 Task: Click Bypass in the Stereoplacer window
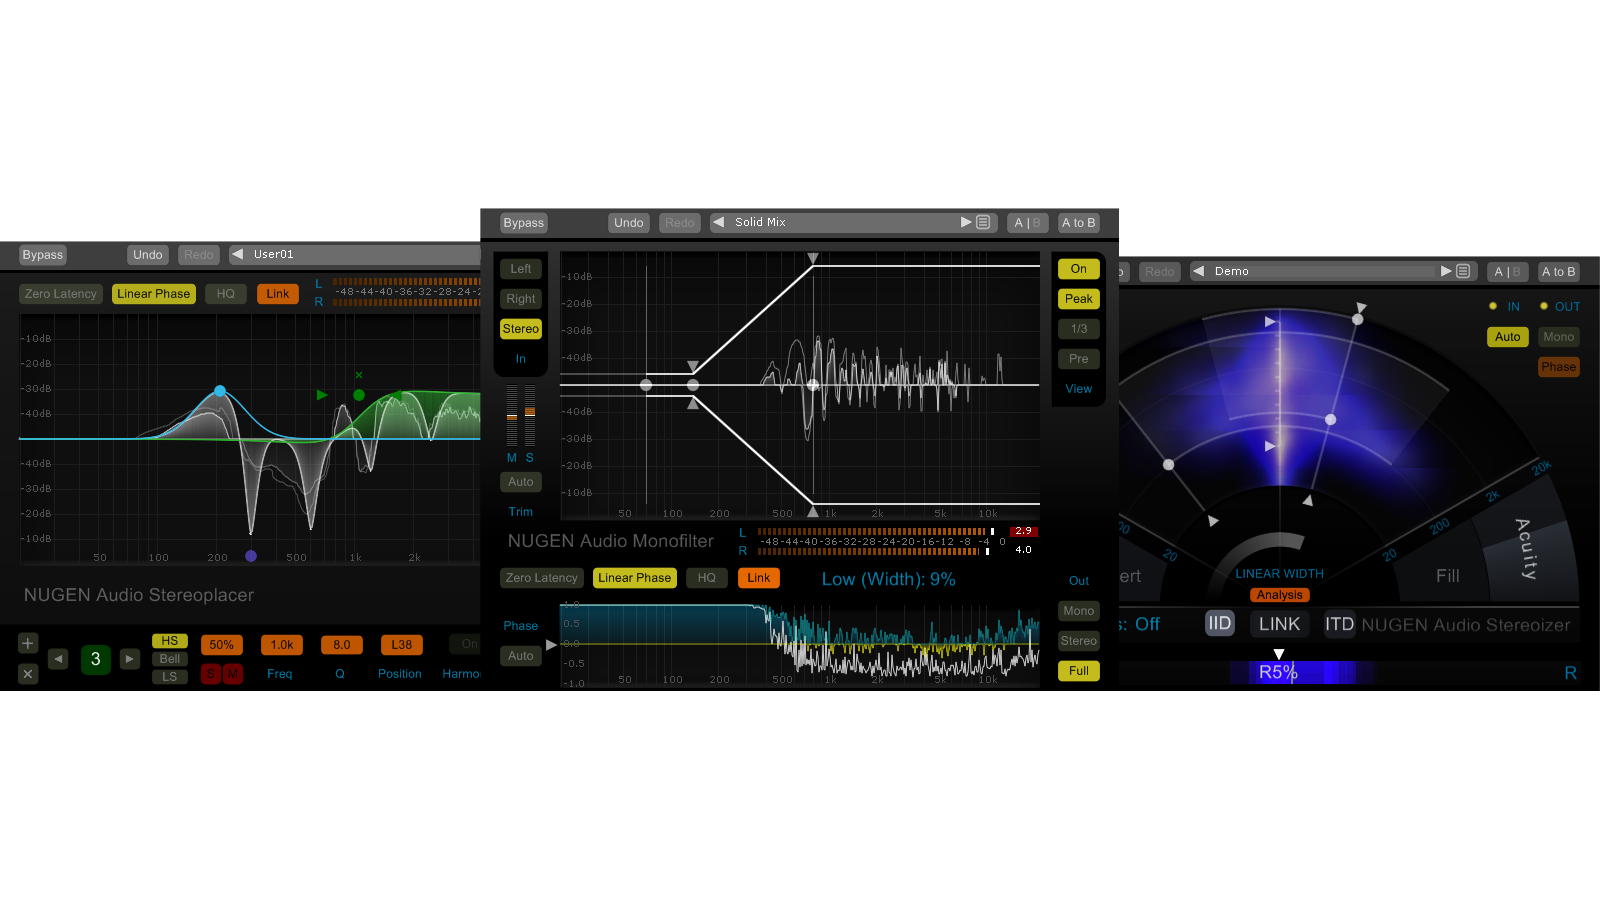43,255
